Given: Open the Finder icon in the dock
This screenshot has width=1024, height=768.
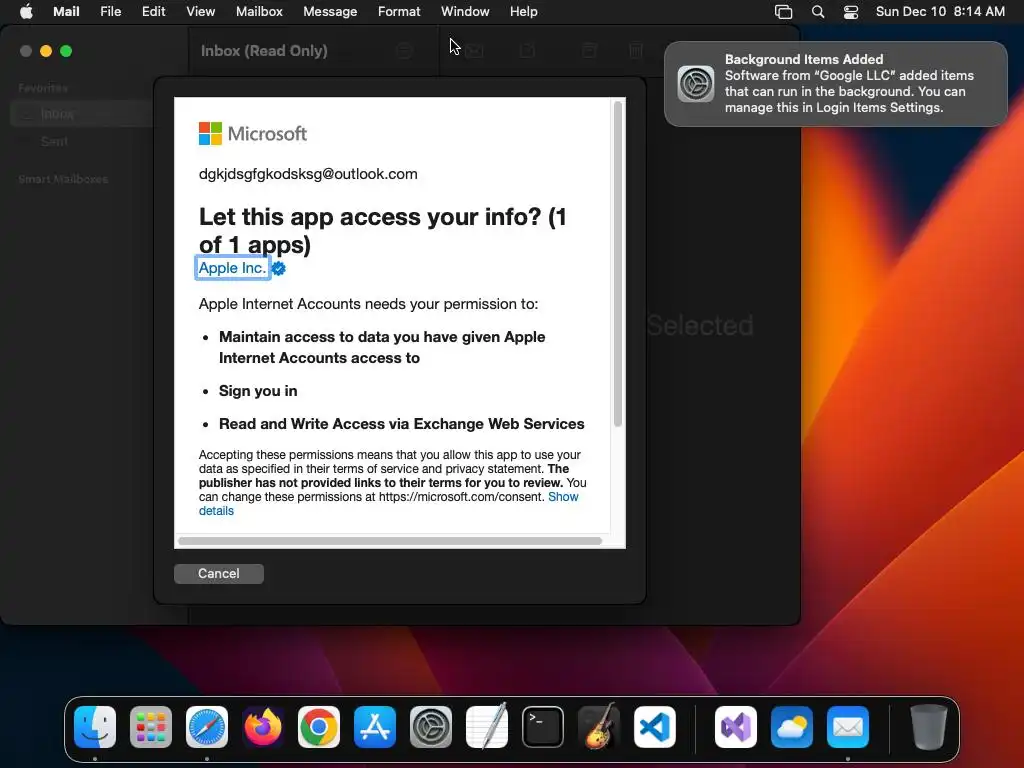Looking at the screenshot, I should 95,727.
